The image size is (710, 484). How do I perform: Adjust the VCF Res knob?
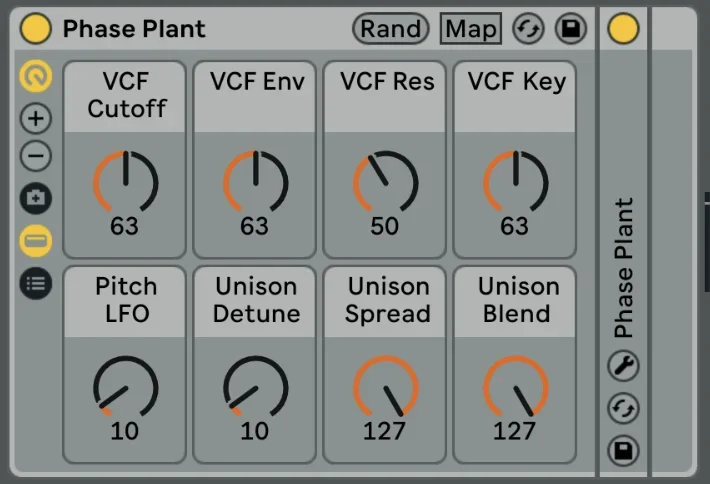(385, 182)
